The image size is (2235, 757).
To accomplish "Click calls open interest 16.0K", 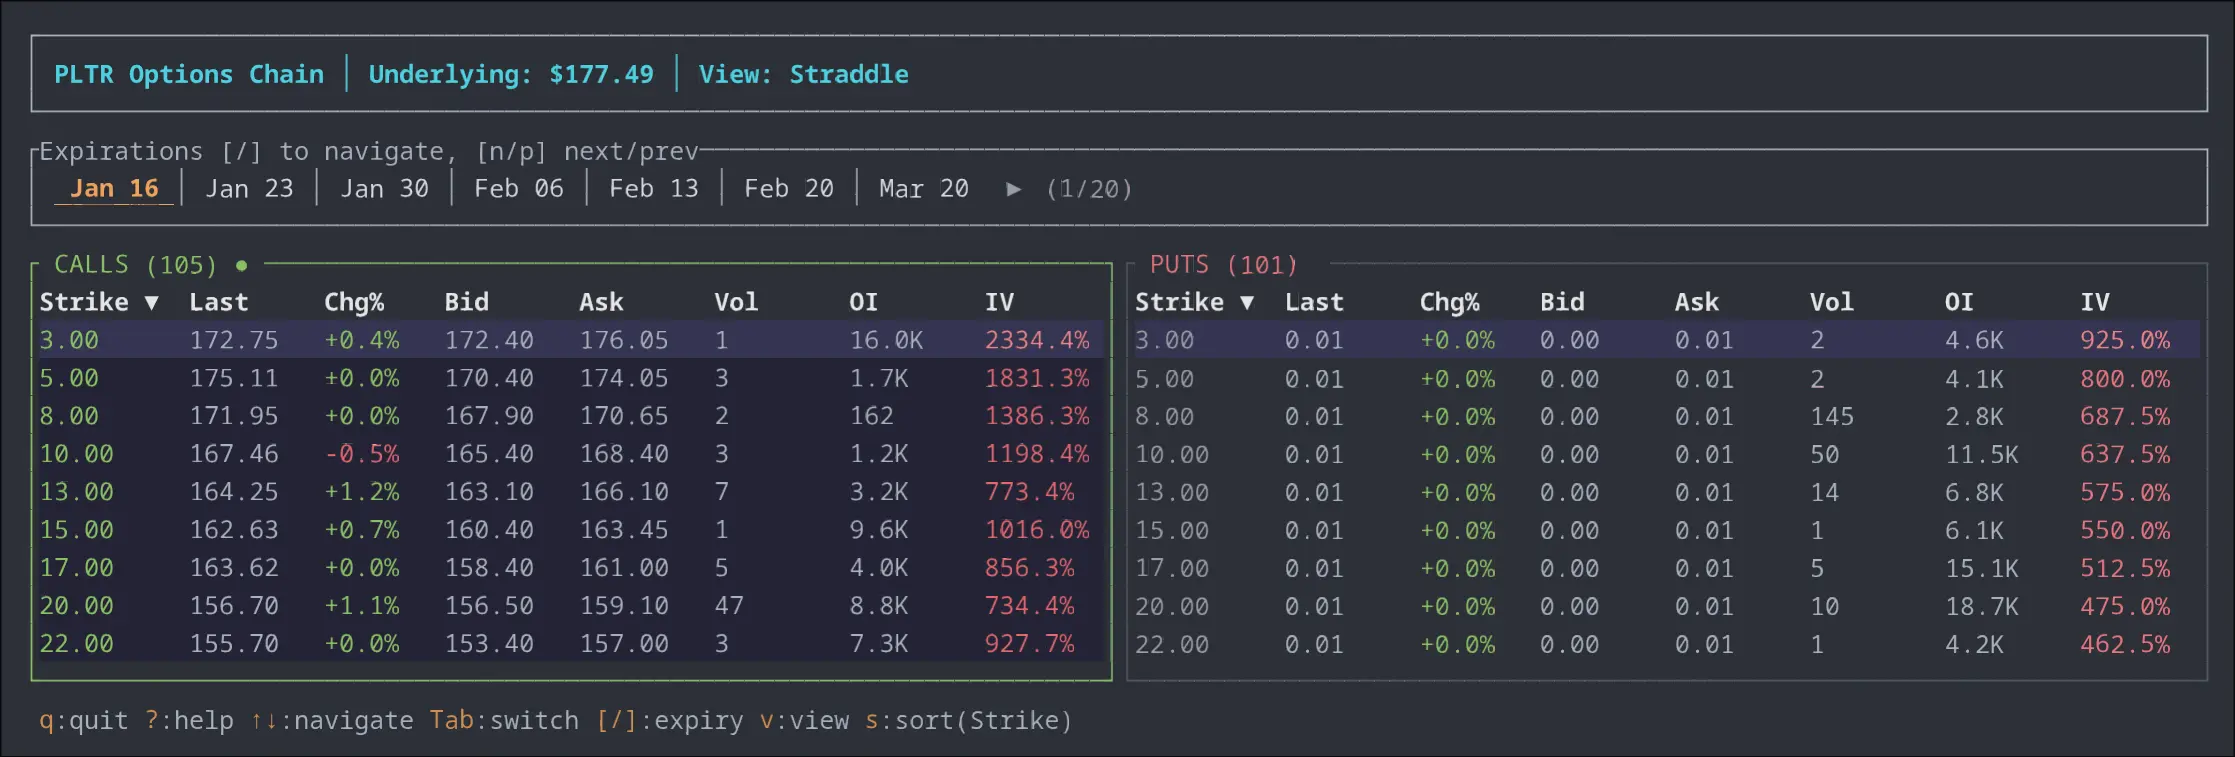I will tap(887, 340).
